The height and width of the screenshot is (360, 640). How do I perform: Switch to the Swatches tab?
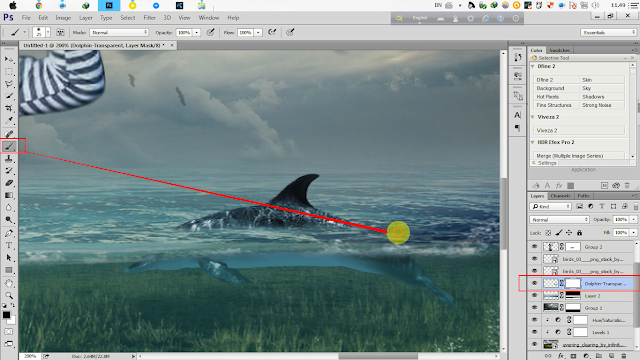point(559,50)
